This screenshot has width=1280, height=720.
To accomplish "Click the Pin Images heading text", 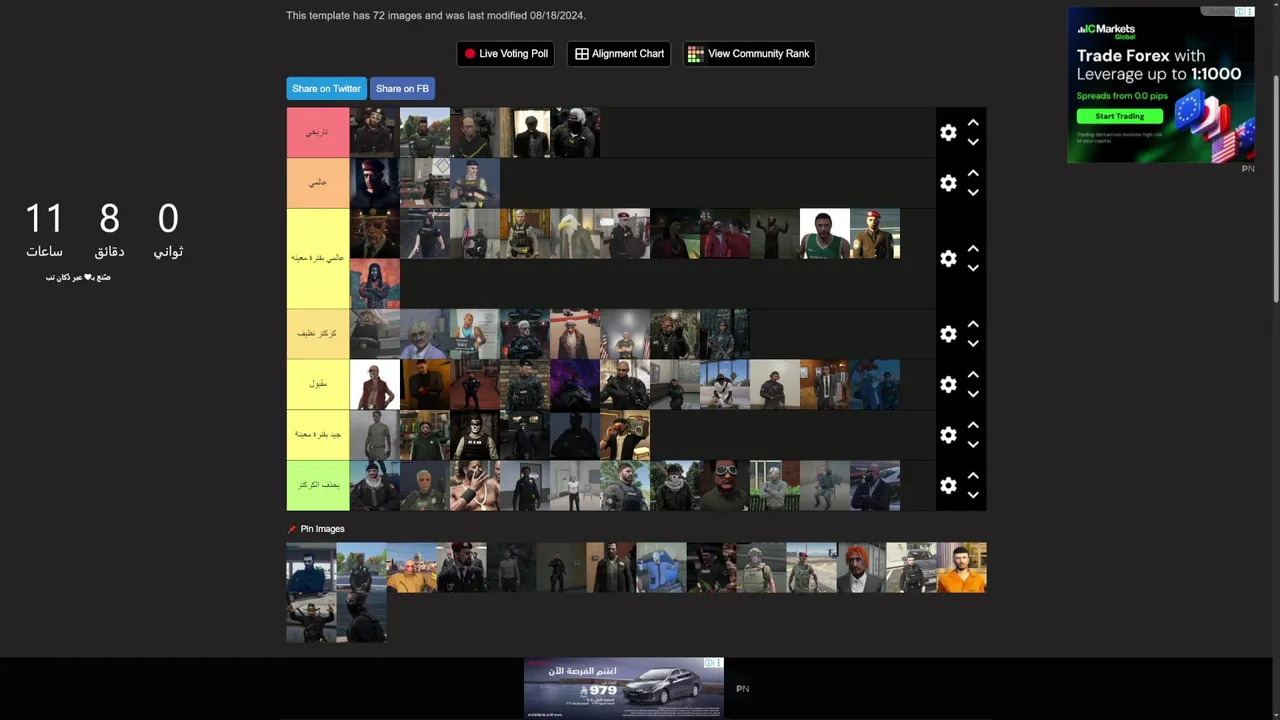I will (x=322, y=529).
